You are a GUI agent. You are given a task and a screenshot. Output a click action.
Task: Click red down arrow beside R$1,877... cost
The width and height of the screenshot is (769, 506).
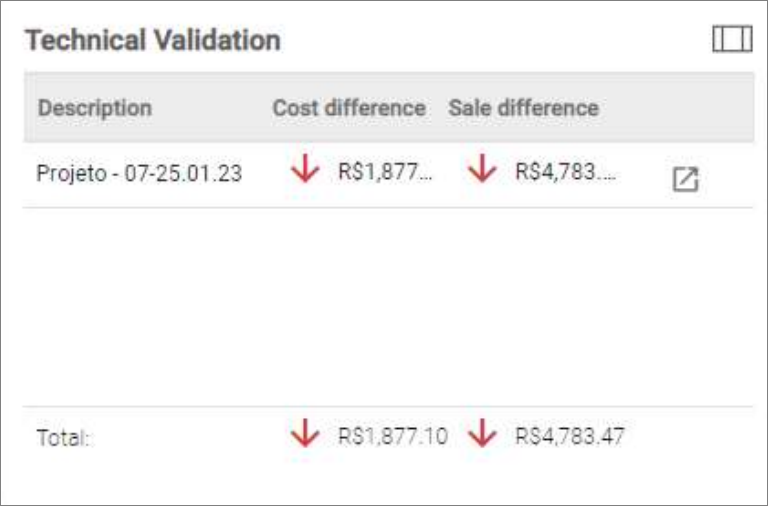[305, 168]
